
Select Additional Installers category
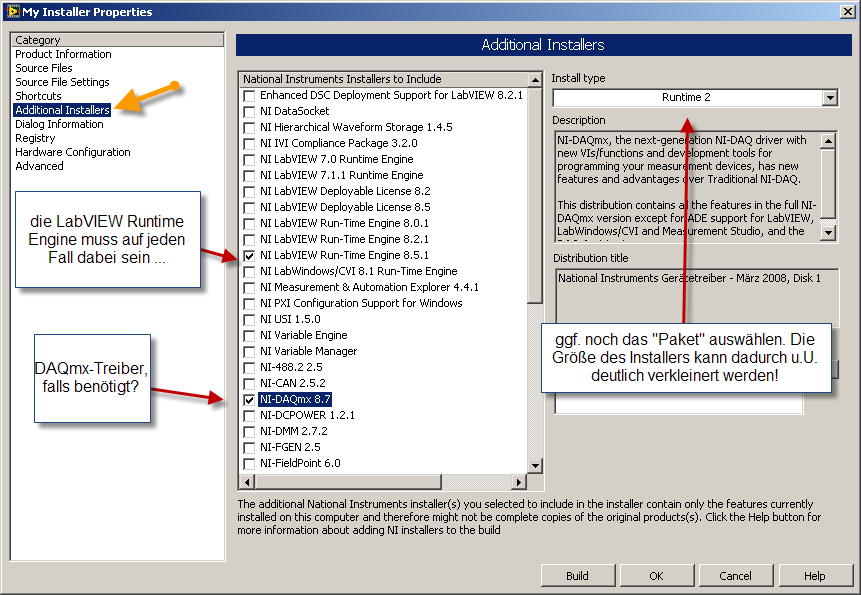point(62,110)
